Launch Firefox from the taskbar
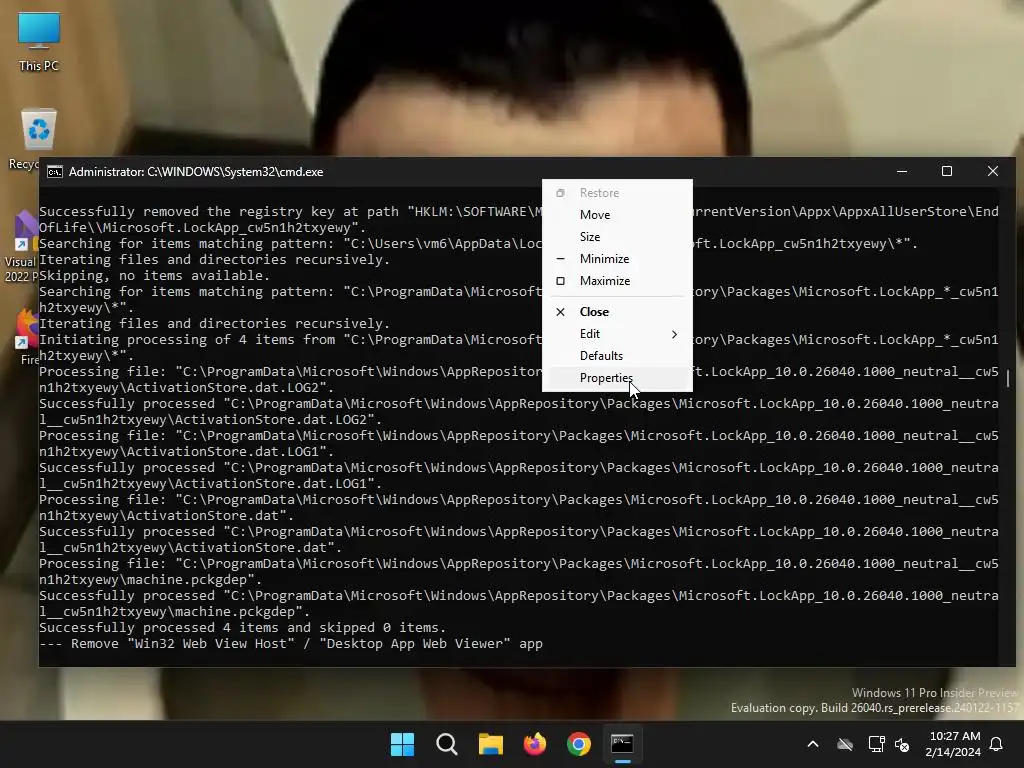The height and width of the screenshot is (768, 1024). (535, 744)
